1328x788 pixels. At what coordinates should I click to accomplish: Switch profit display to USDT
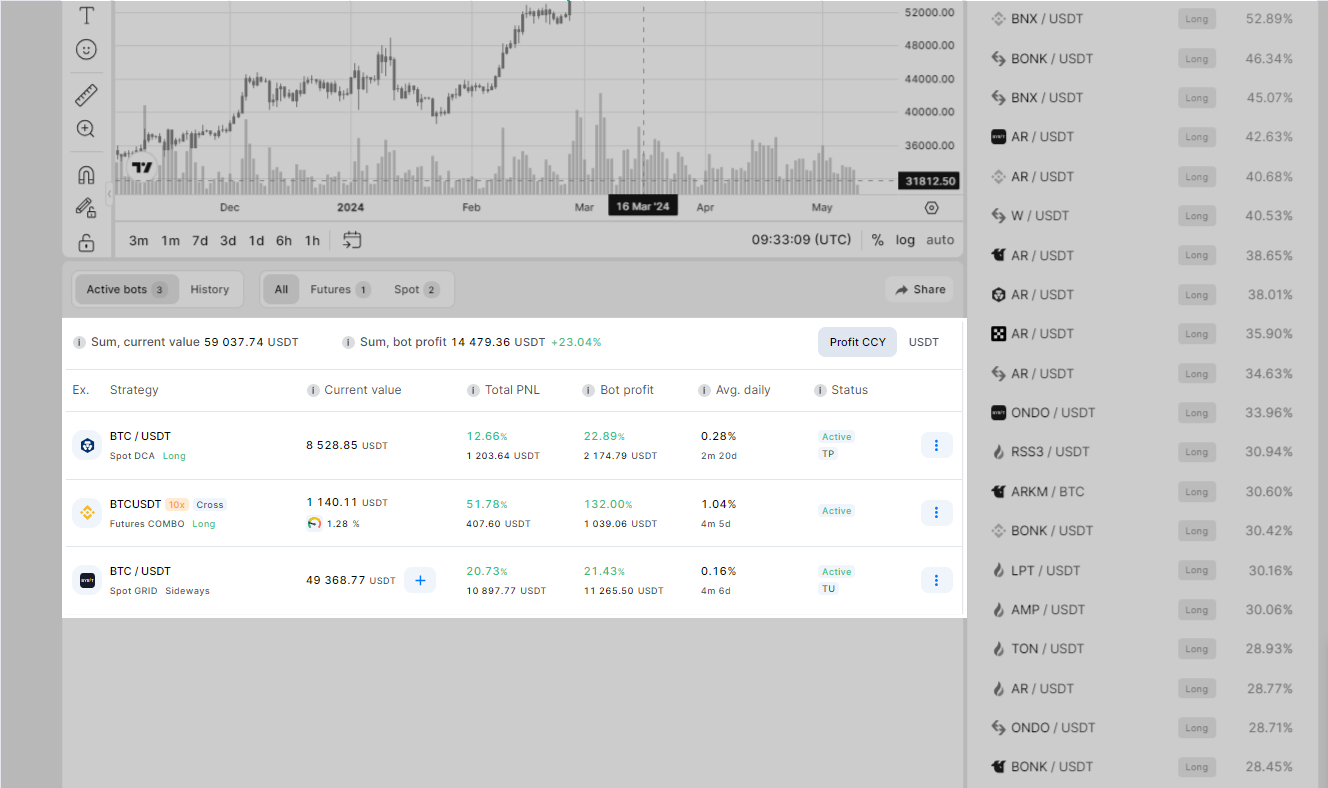923,342
